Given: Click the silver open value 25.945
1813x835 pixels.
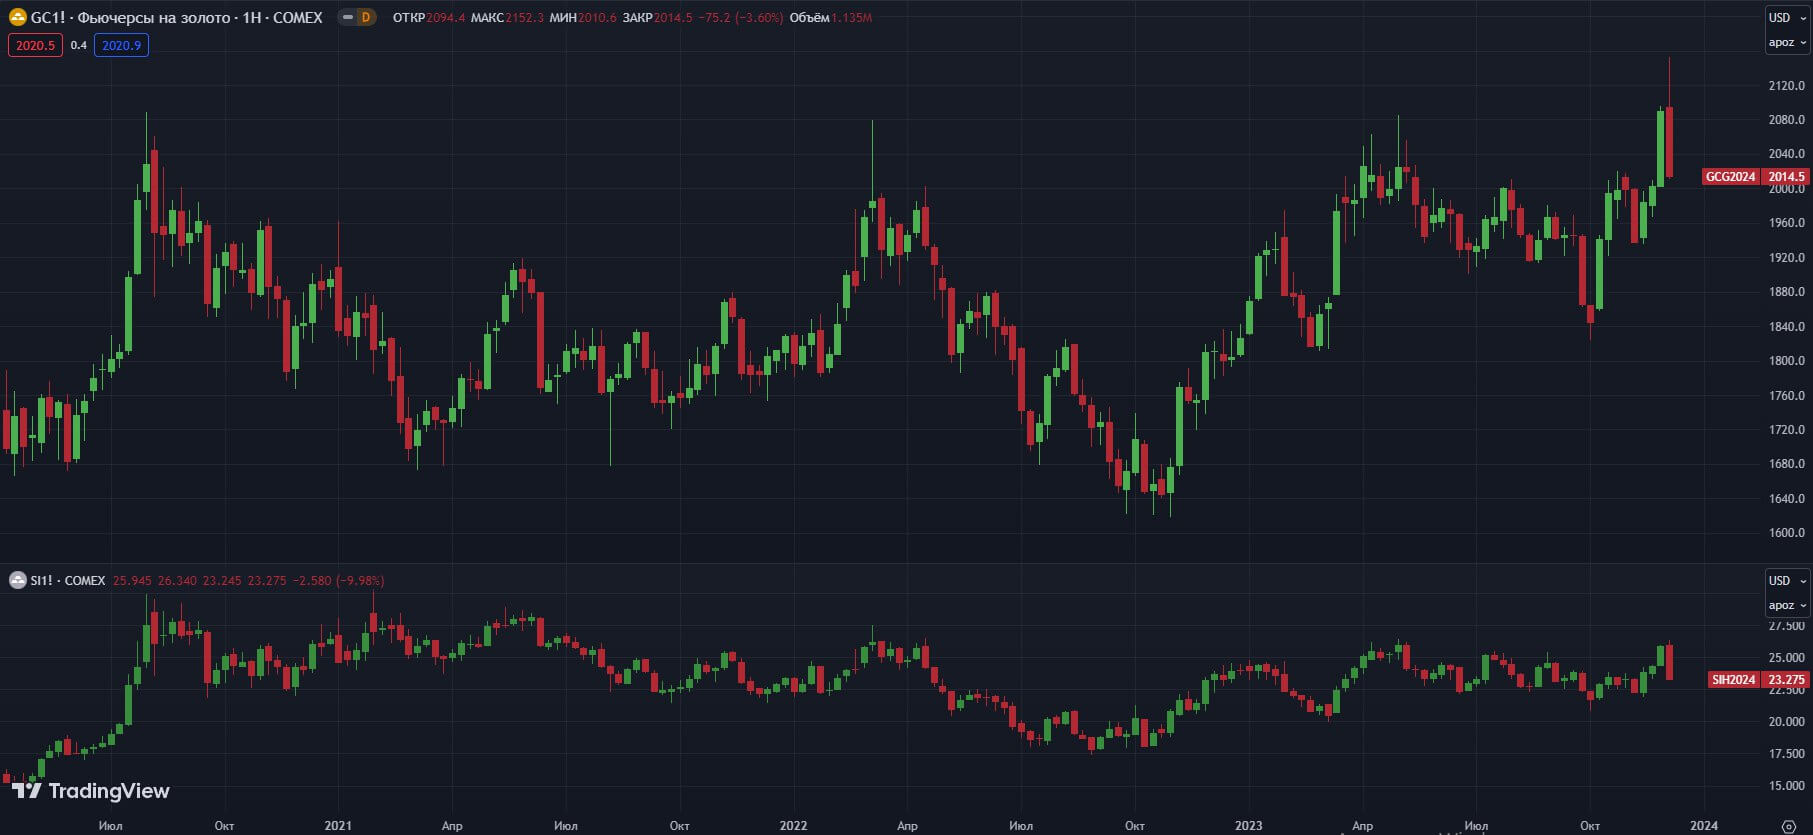Looking at the screenshot, I should point(132,580).
